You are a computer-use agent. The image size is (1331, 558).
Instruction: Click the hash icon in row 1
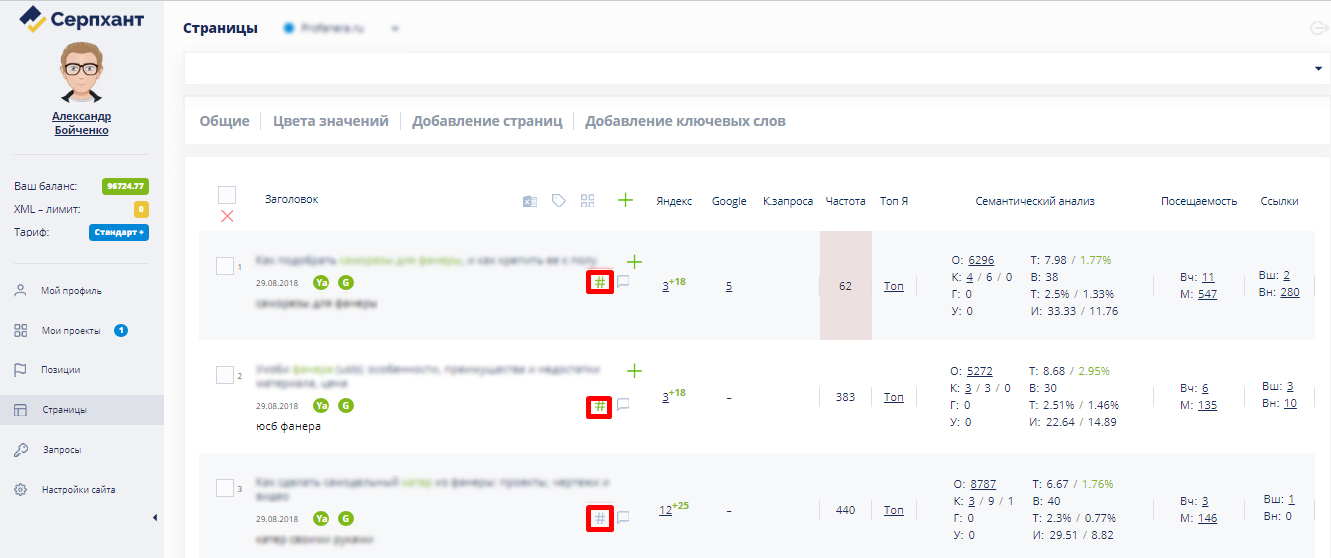[599, 282]
